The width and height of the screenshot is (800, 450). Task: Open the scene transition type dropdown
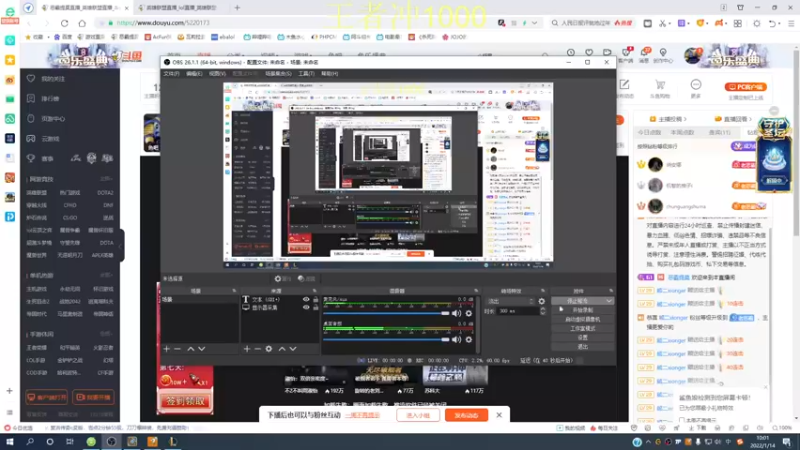click(510, 301)
